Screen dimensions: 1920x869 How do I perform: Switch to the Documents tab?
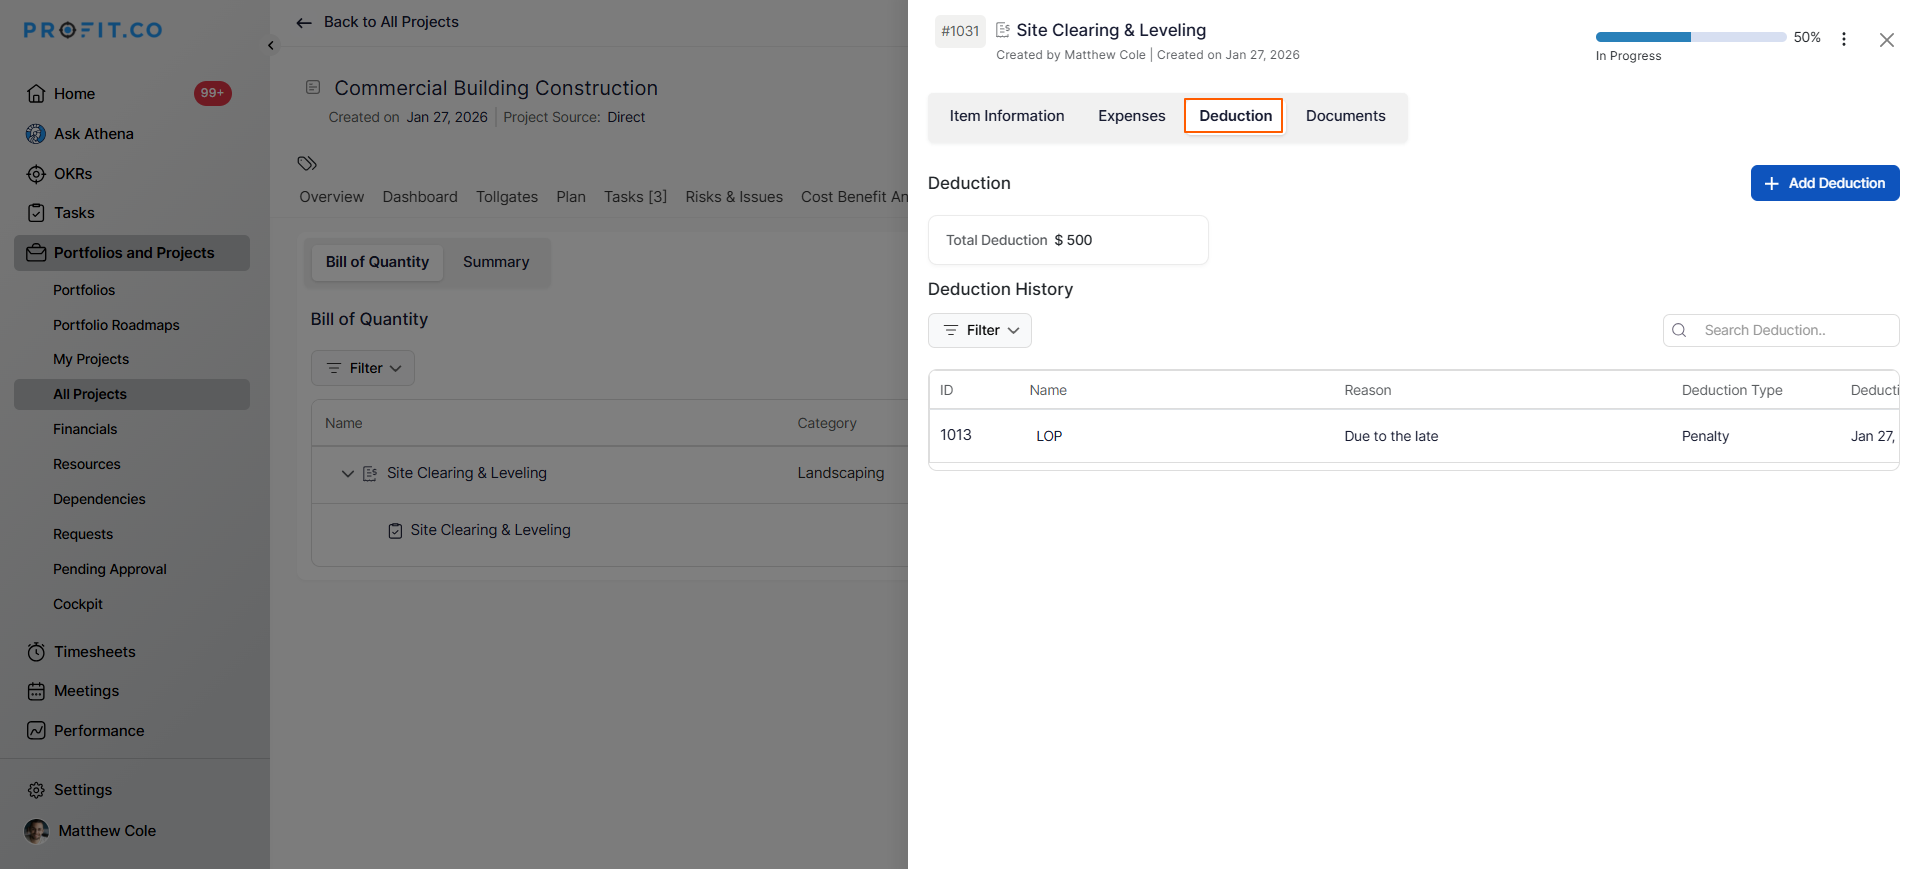point(1345,116)
